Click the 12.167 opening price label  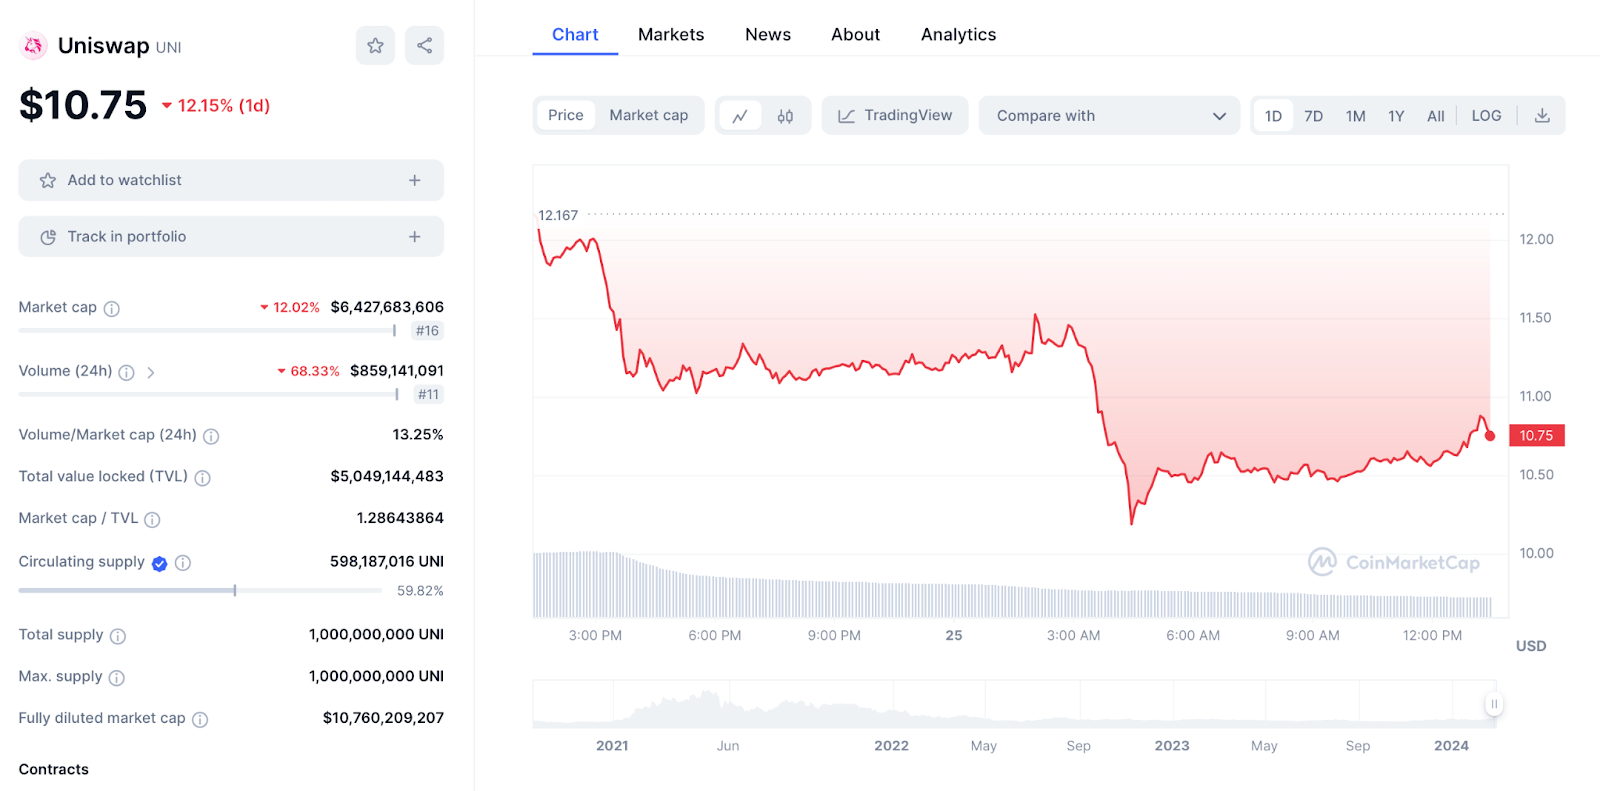558,215
